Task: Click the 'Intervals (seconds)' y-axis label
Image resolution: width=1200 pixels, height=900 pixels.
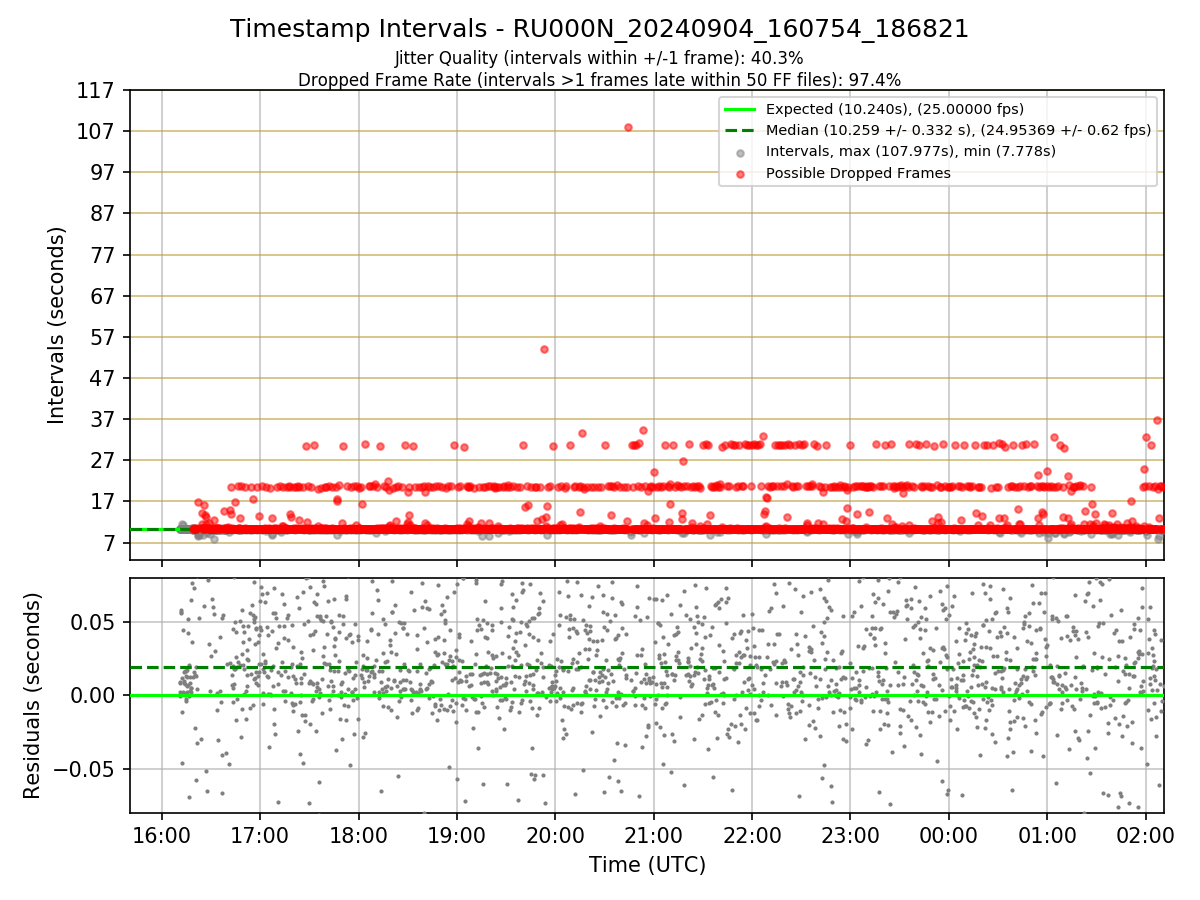Action: [57, 325]
